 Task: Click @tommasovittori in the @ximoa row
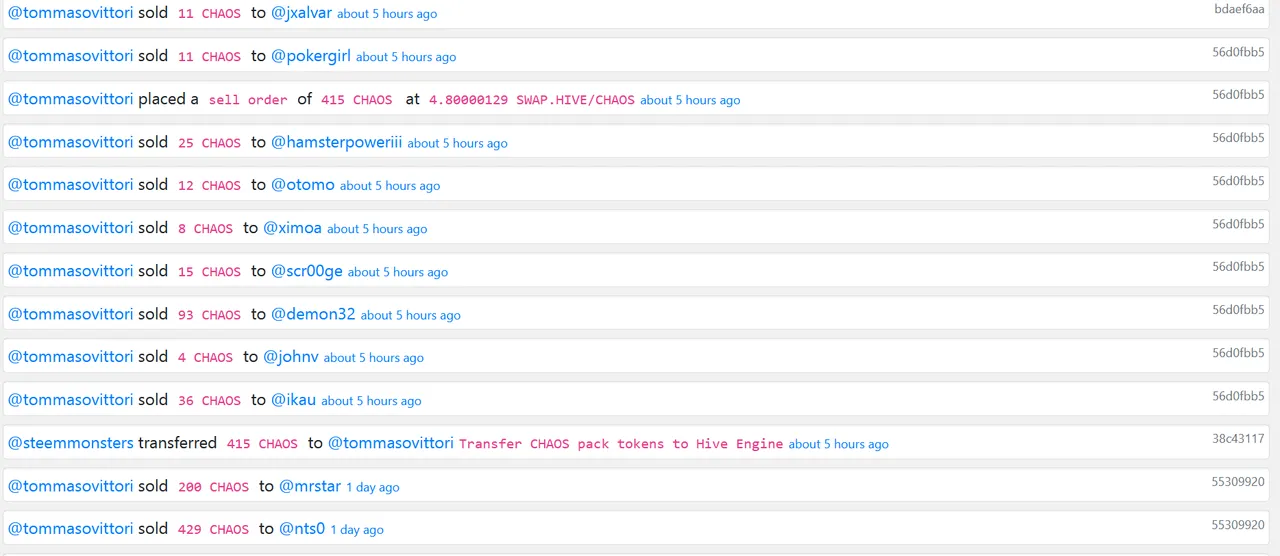71,228
